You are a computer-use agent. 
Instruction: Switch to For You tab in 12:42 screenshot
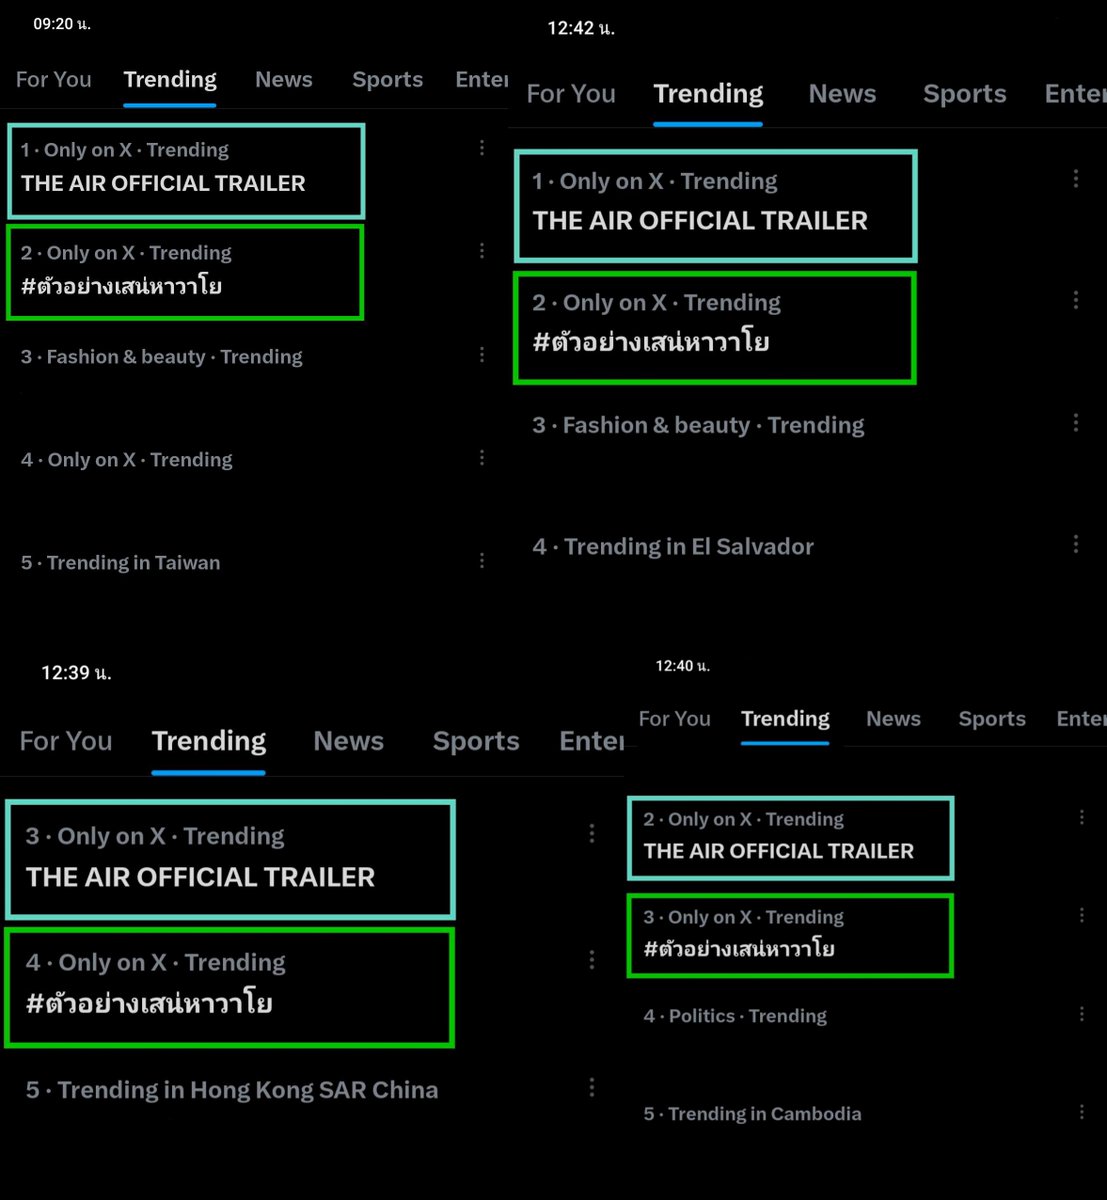coord(571,94)
